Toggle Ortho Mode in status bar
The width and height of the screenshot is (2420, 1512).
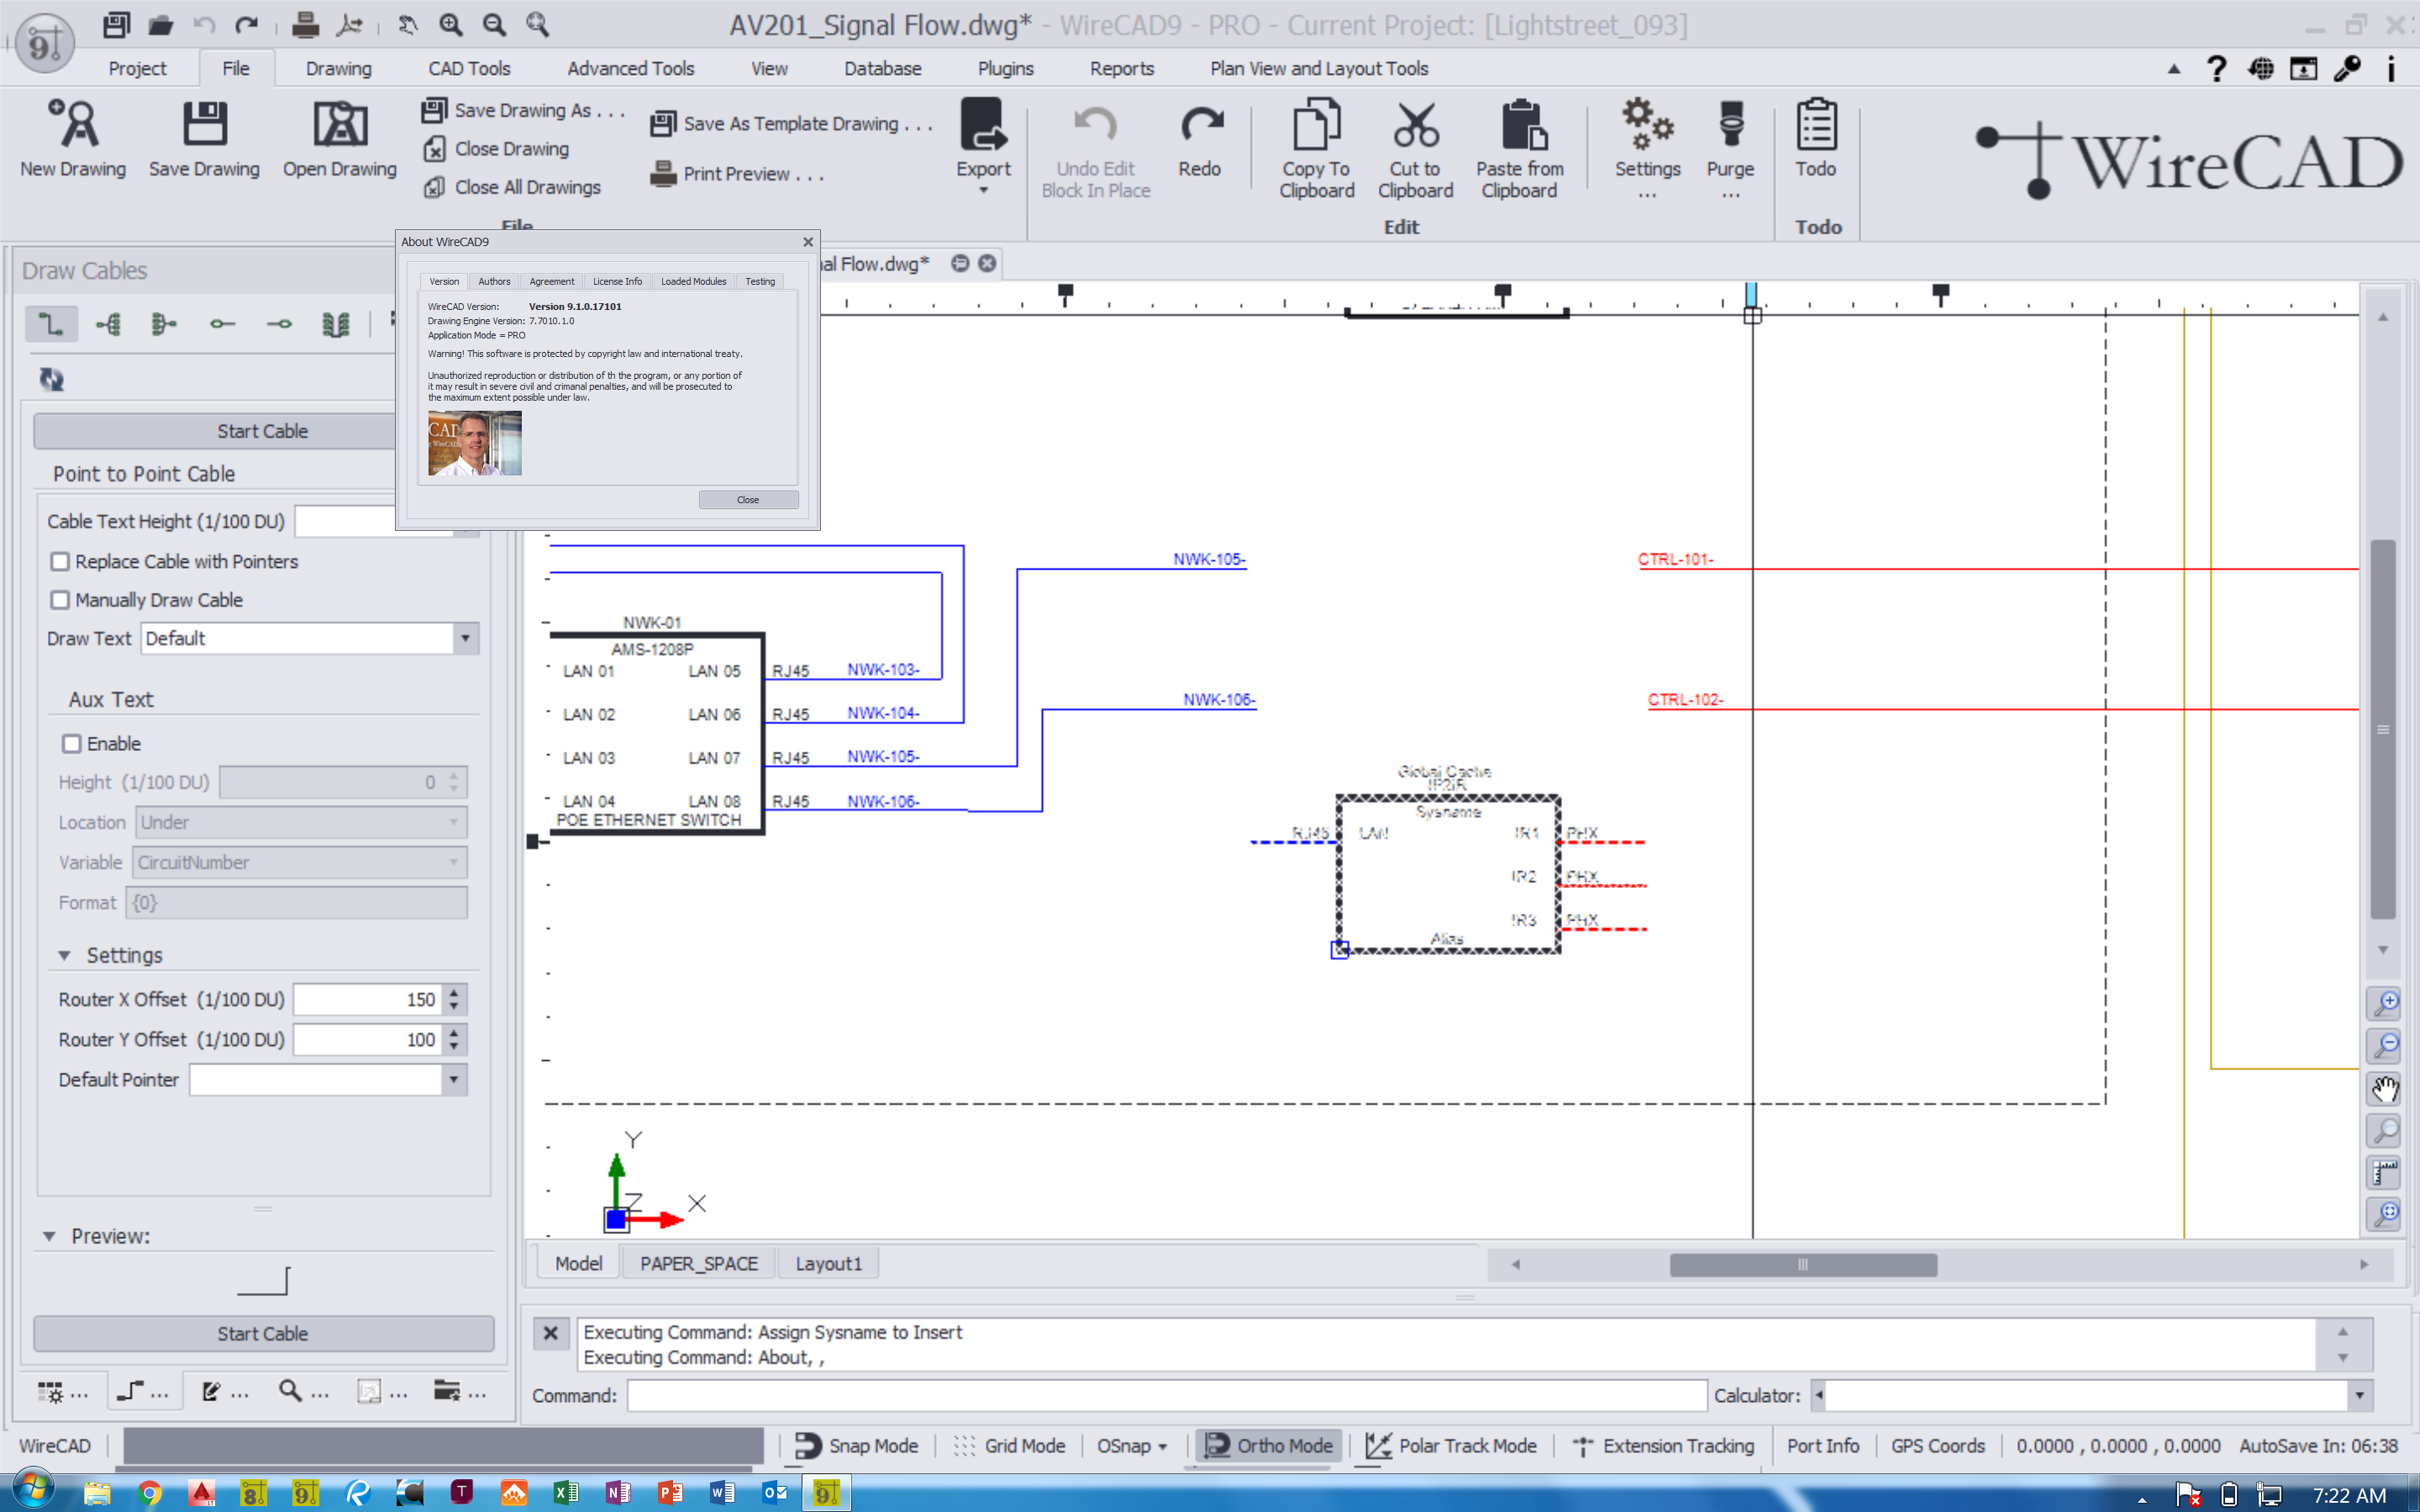tap(1269, 1446)
